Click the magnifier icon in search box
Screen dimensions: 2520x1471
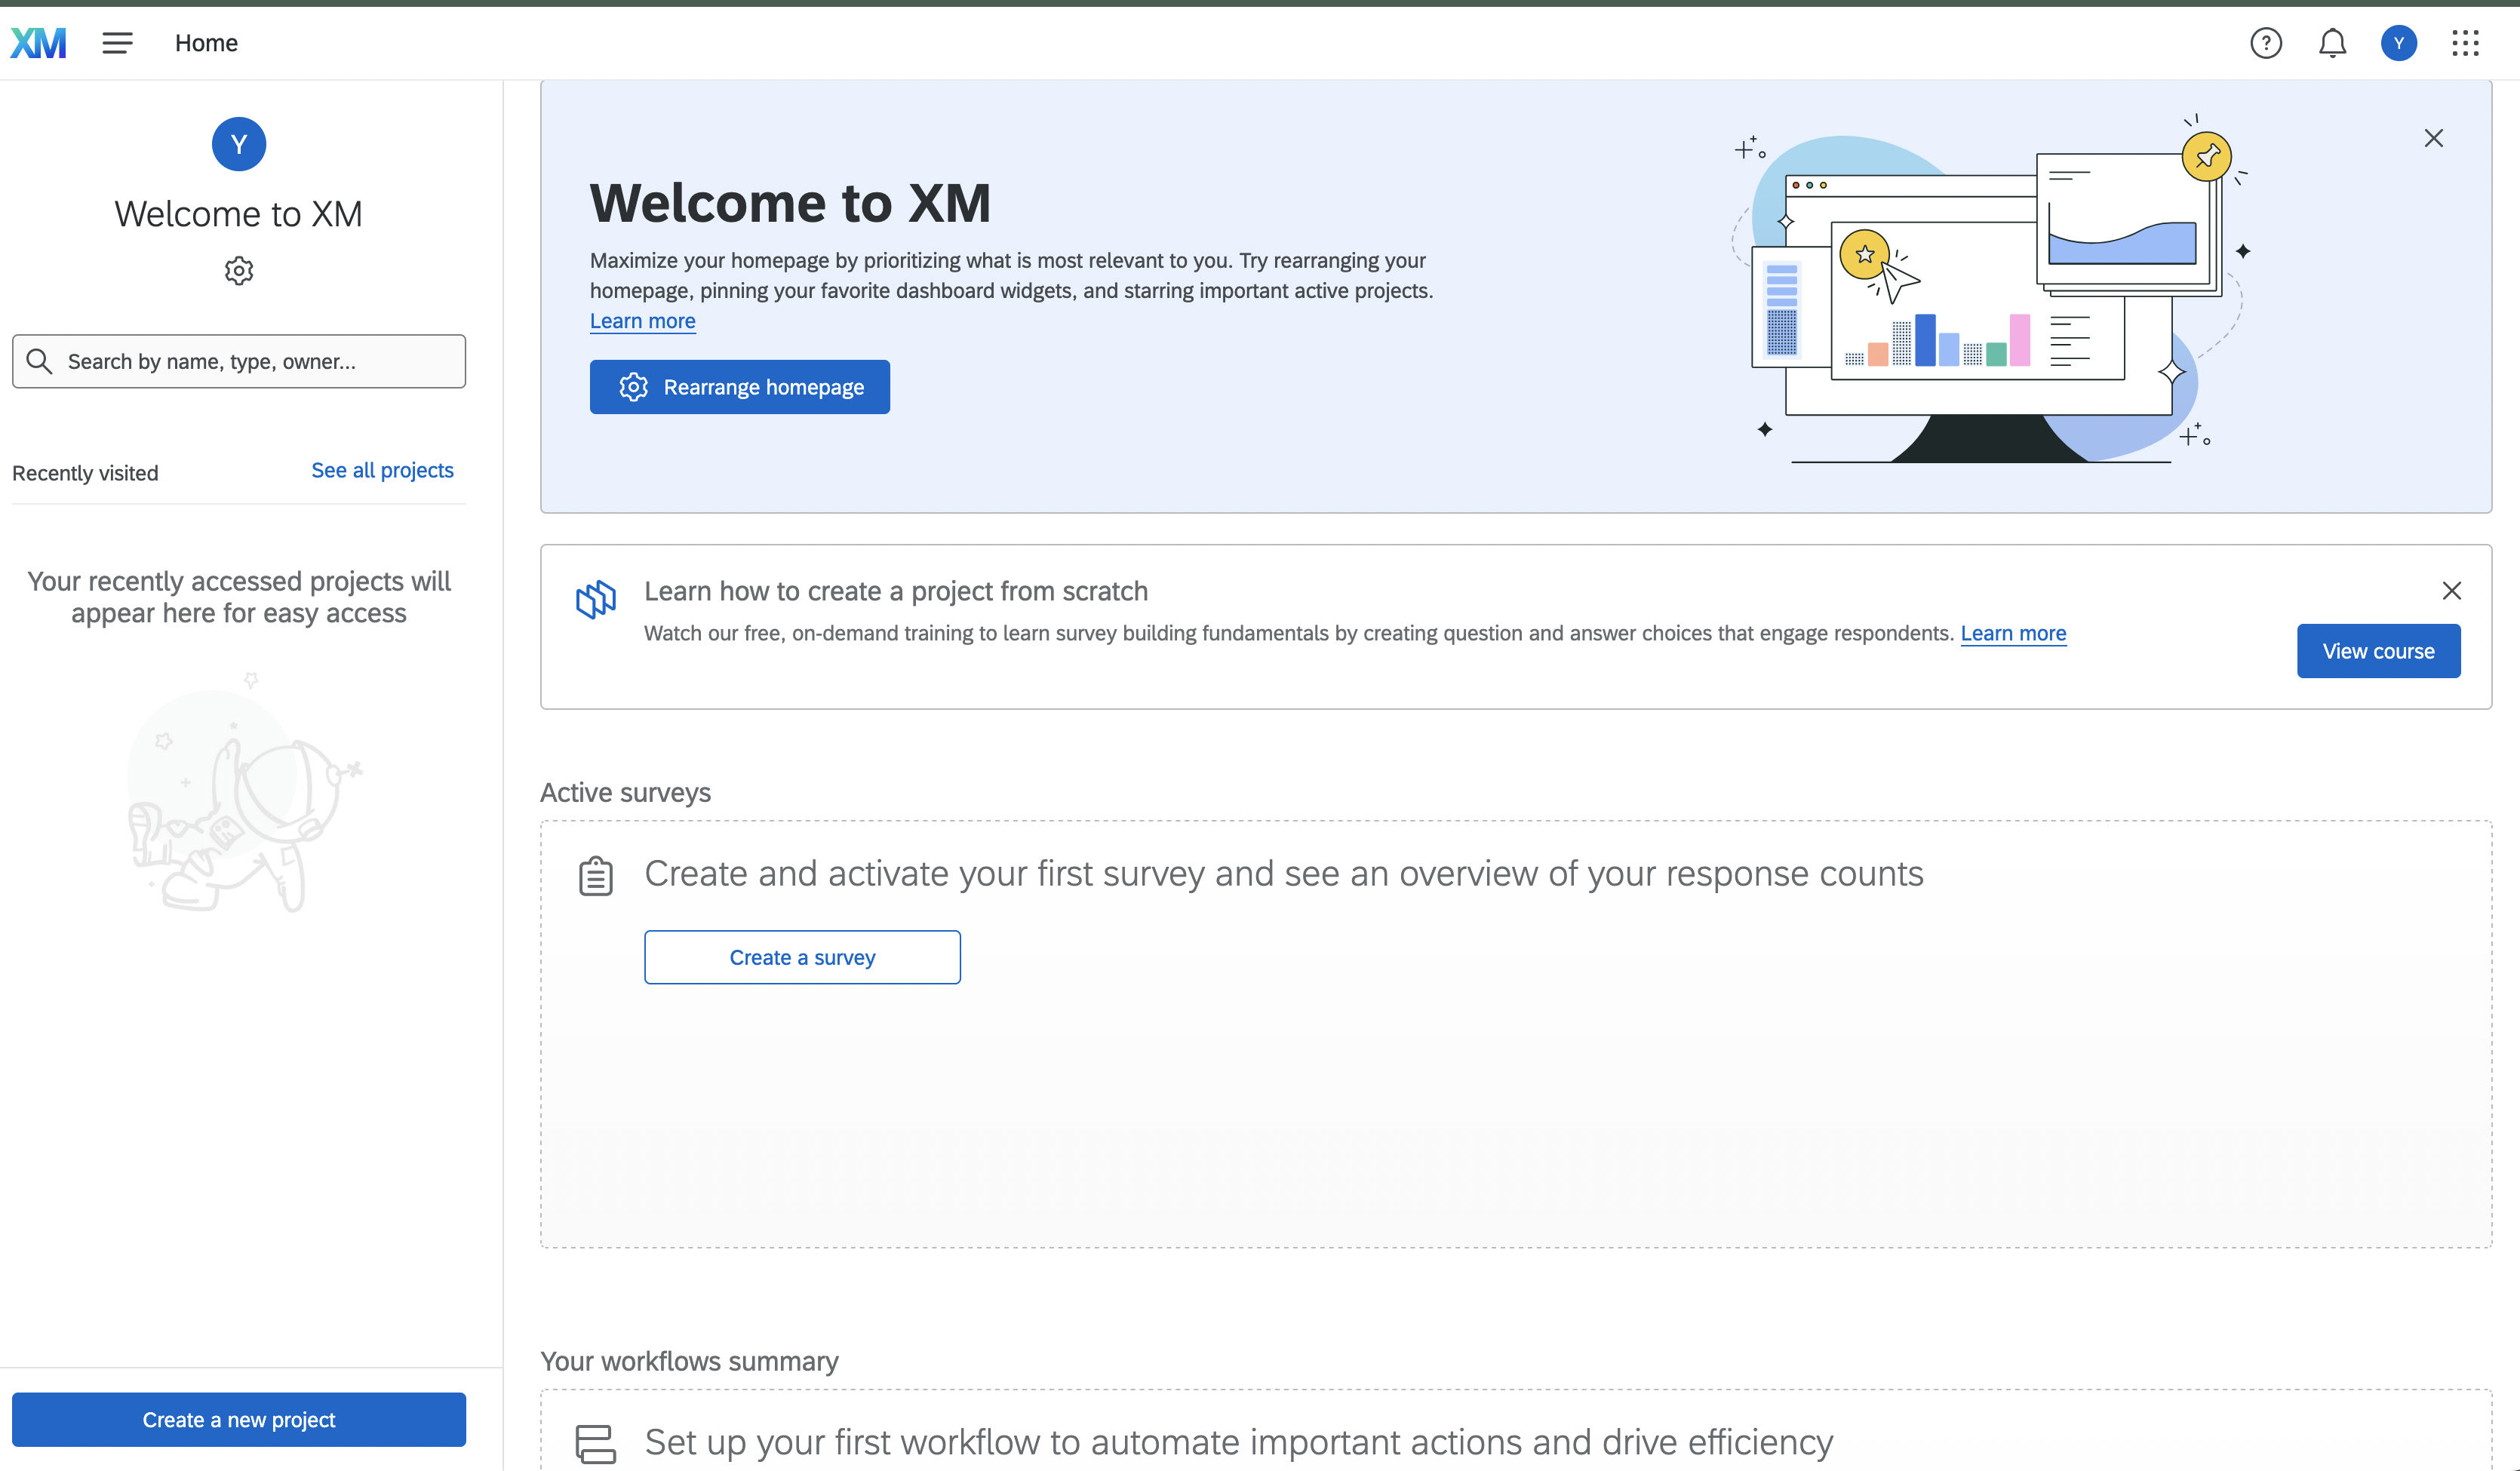[x=39, y=361]
